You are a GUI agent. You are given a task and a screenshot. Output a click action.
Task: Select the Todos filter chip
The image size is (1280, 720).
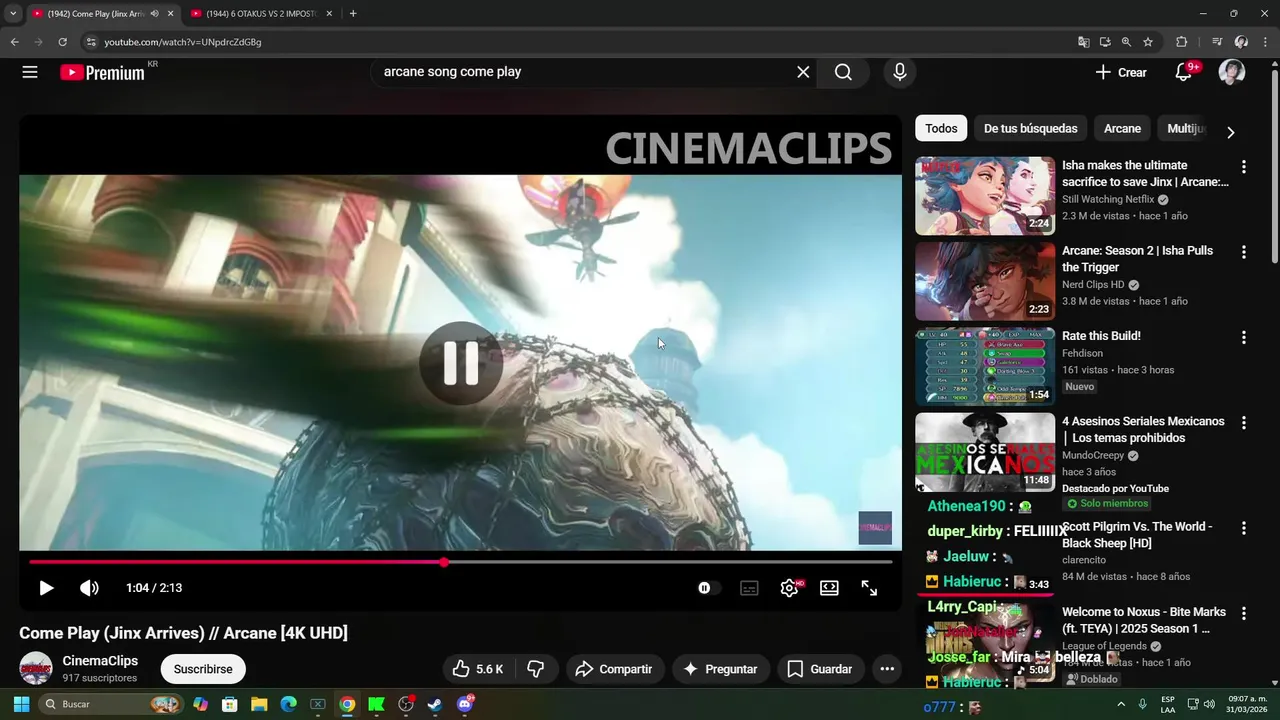(941, 128)
